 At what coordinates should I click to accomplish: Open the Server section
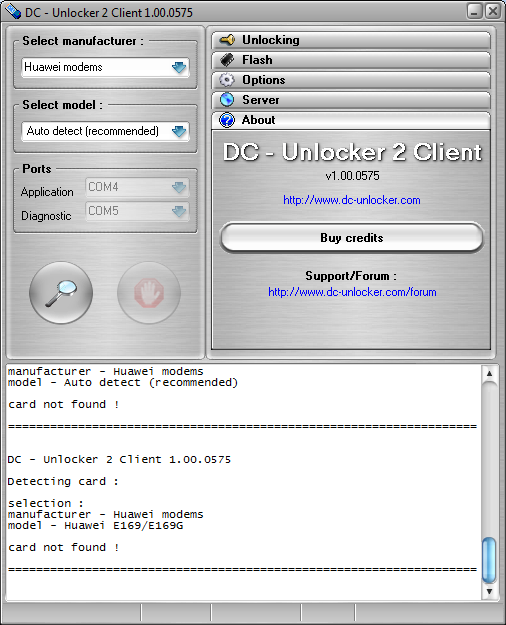click(351, 100)
